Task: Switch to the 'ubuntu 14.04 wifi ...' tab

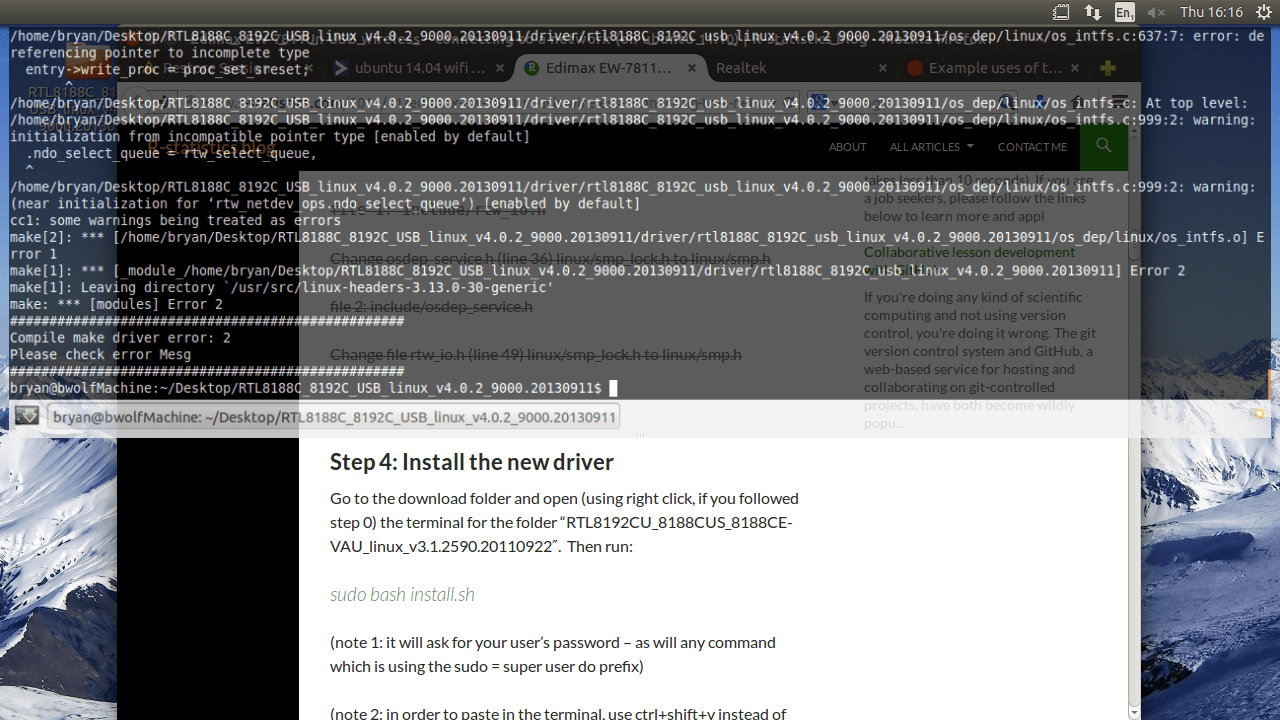Action: 419,68
